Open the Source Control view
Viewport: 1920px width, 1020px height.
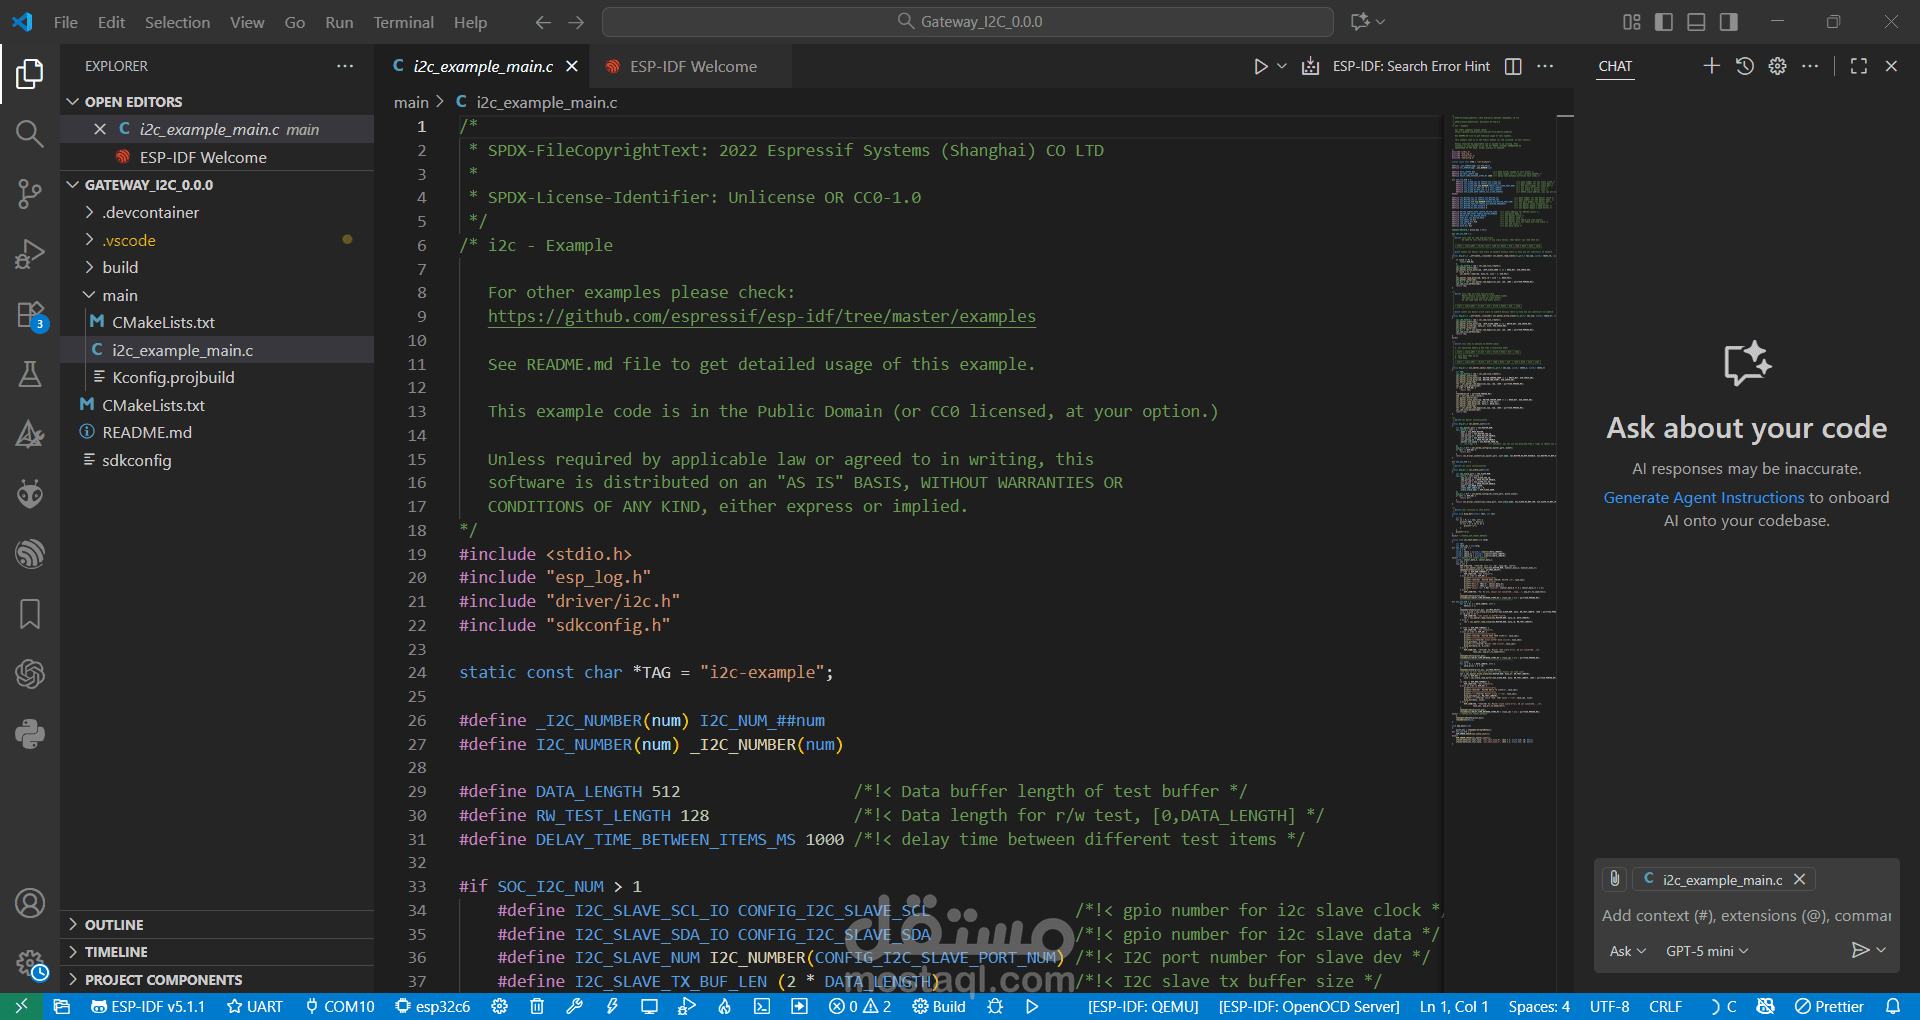click(x=30, y=194)
